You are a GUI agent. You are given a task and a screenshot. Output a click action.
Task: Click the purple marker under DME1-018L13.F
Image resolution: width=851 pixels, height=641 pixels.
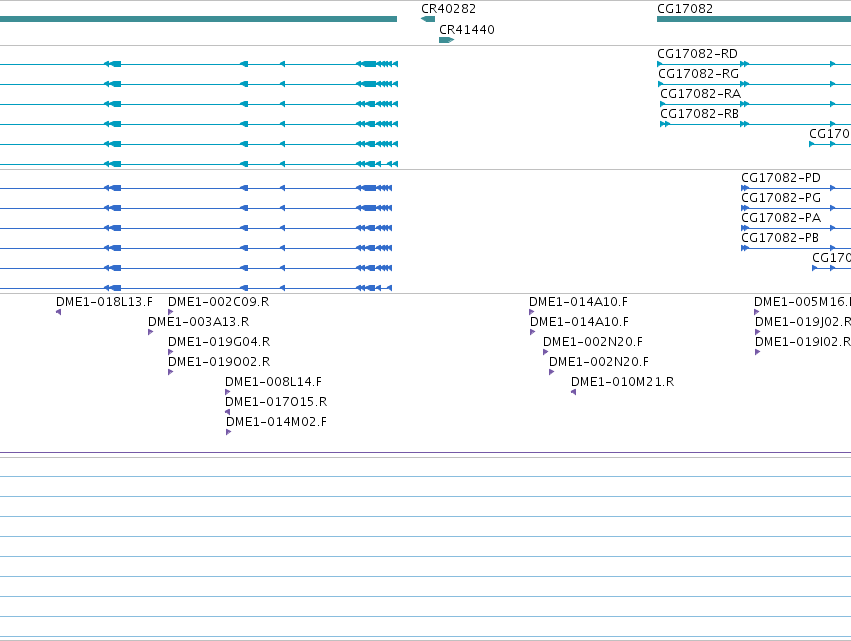59,312
